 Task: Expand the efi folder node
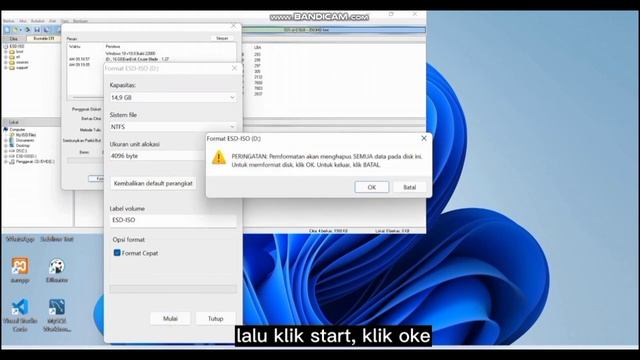pos(6,57)
